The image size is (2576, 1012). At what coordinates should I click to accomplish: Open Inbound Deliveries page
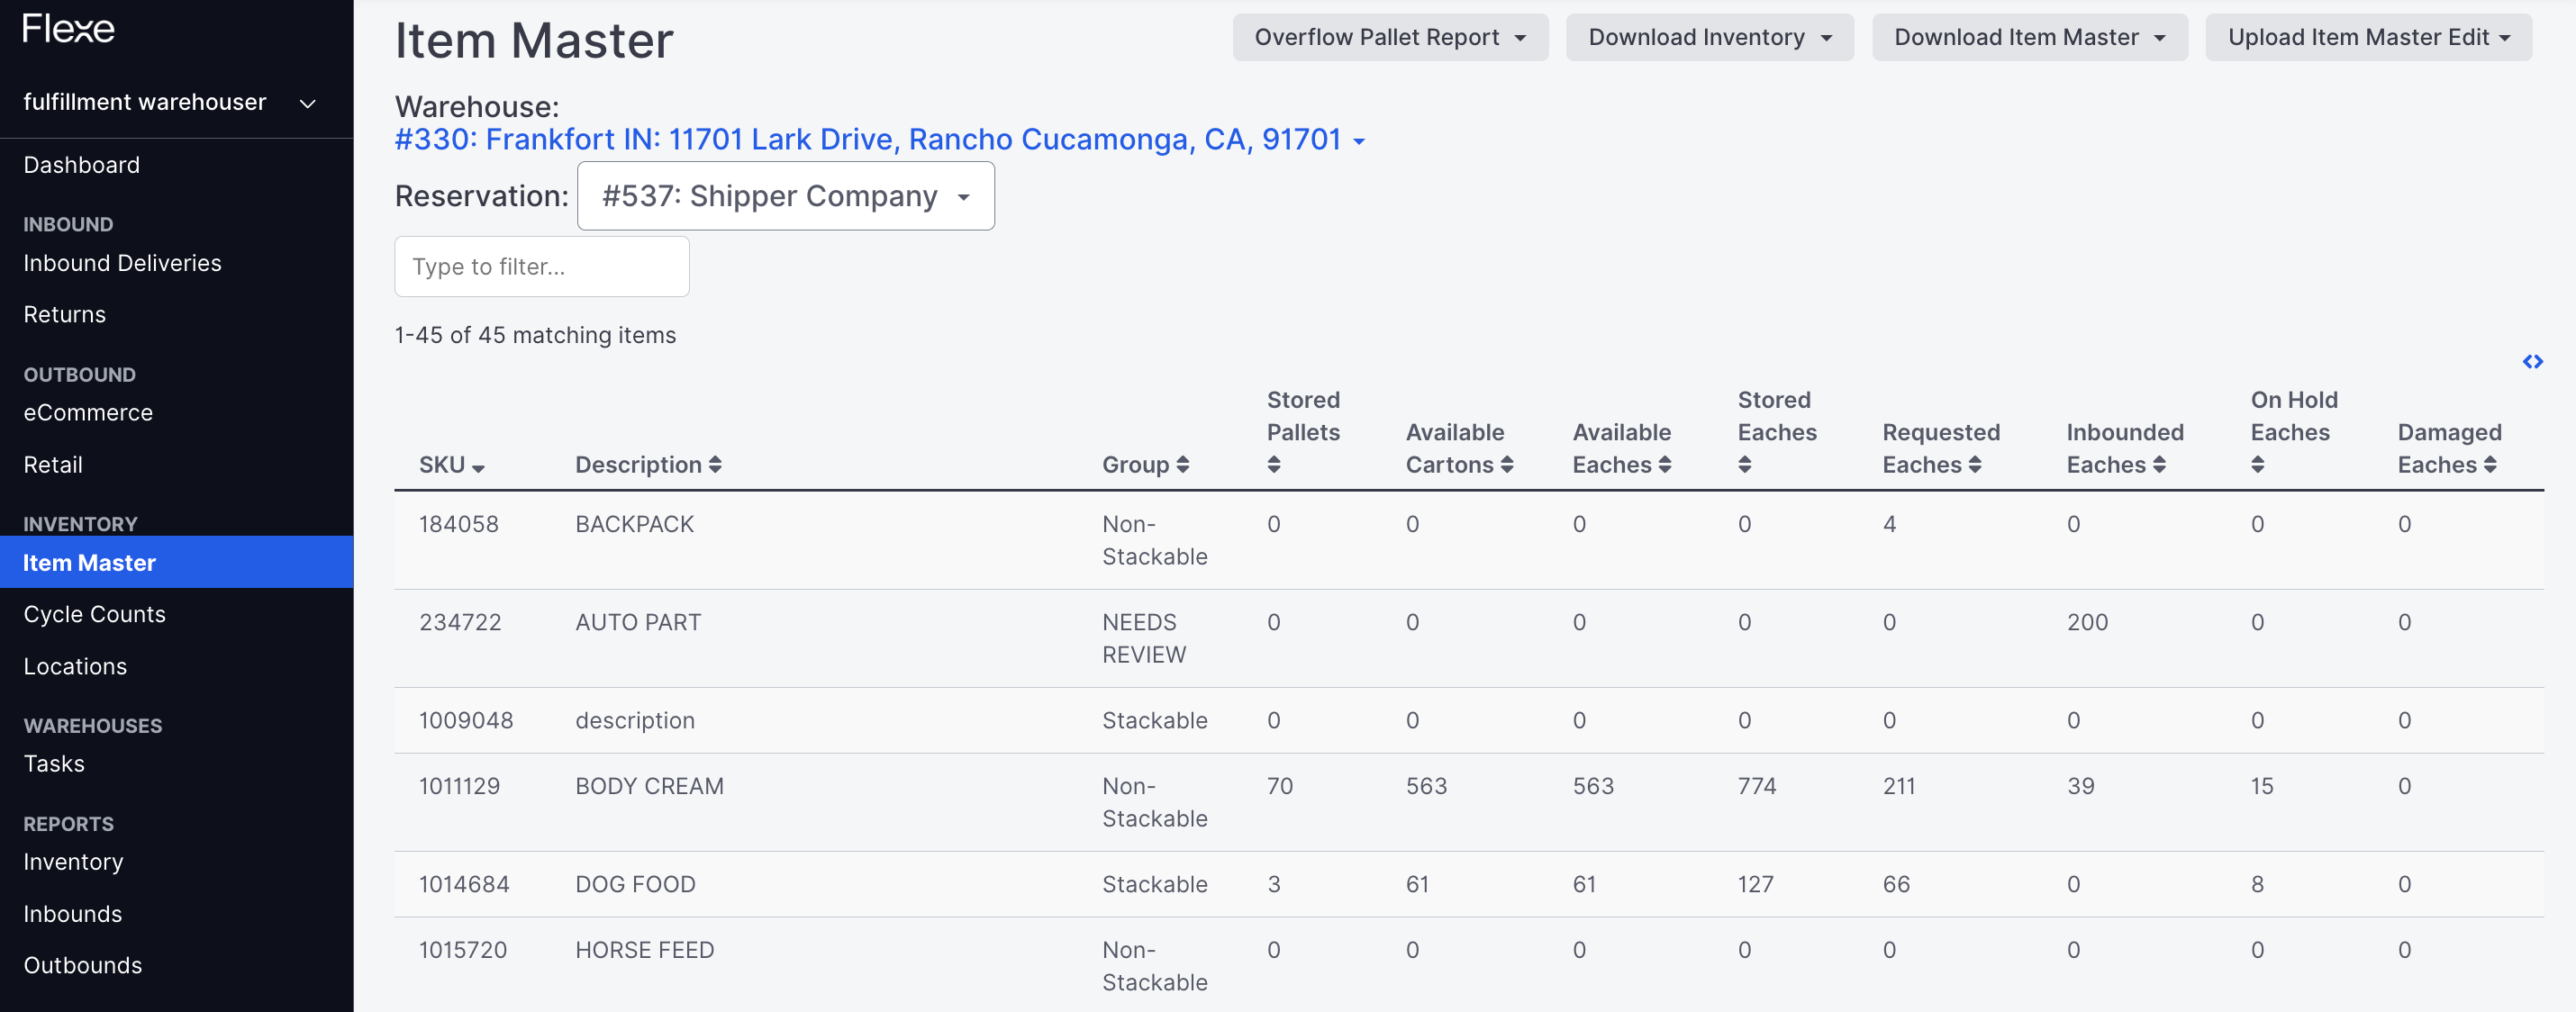pyautogui.click(x=123, y=263)
